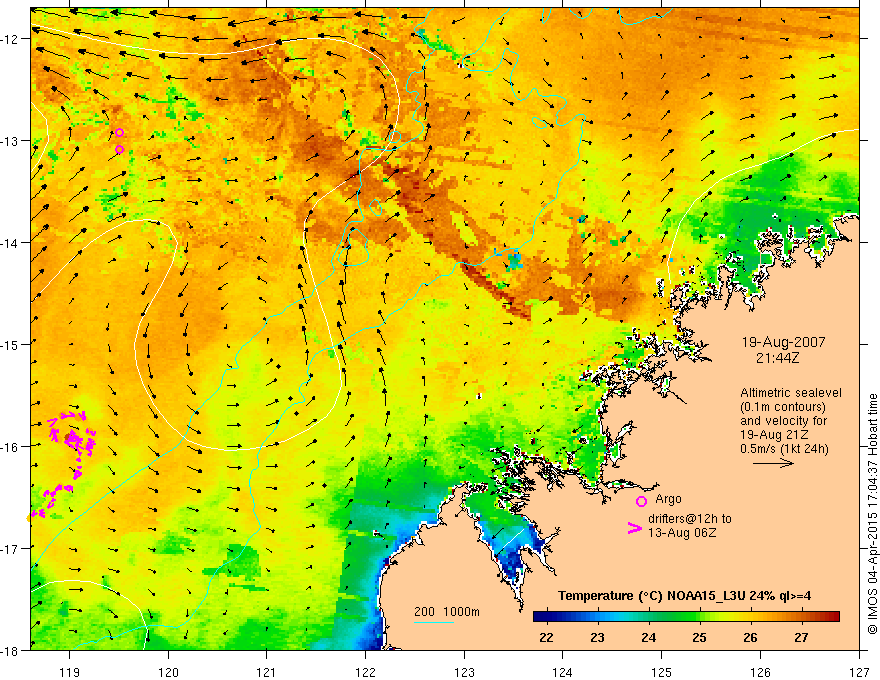The image size is (880, 680).
Task: Click latitude axis label -15
Action: click(11, 344)
